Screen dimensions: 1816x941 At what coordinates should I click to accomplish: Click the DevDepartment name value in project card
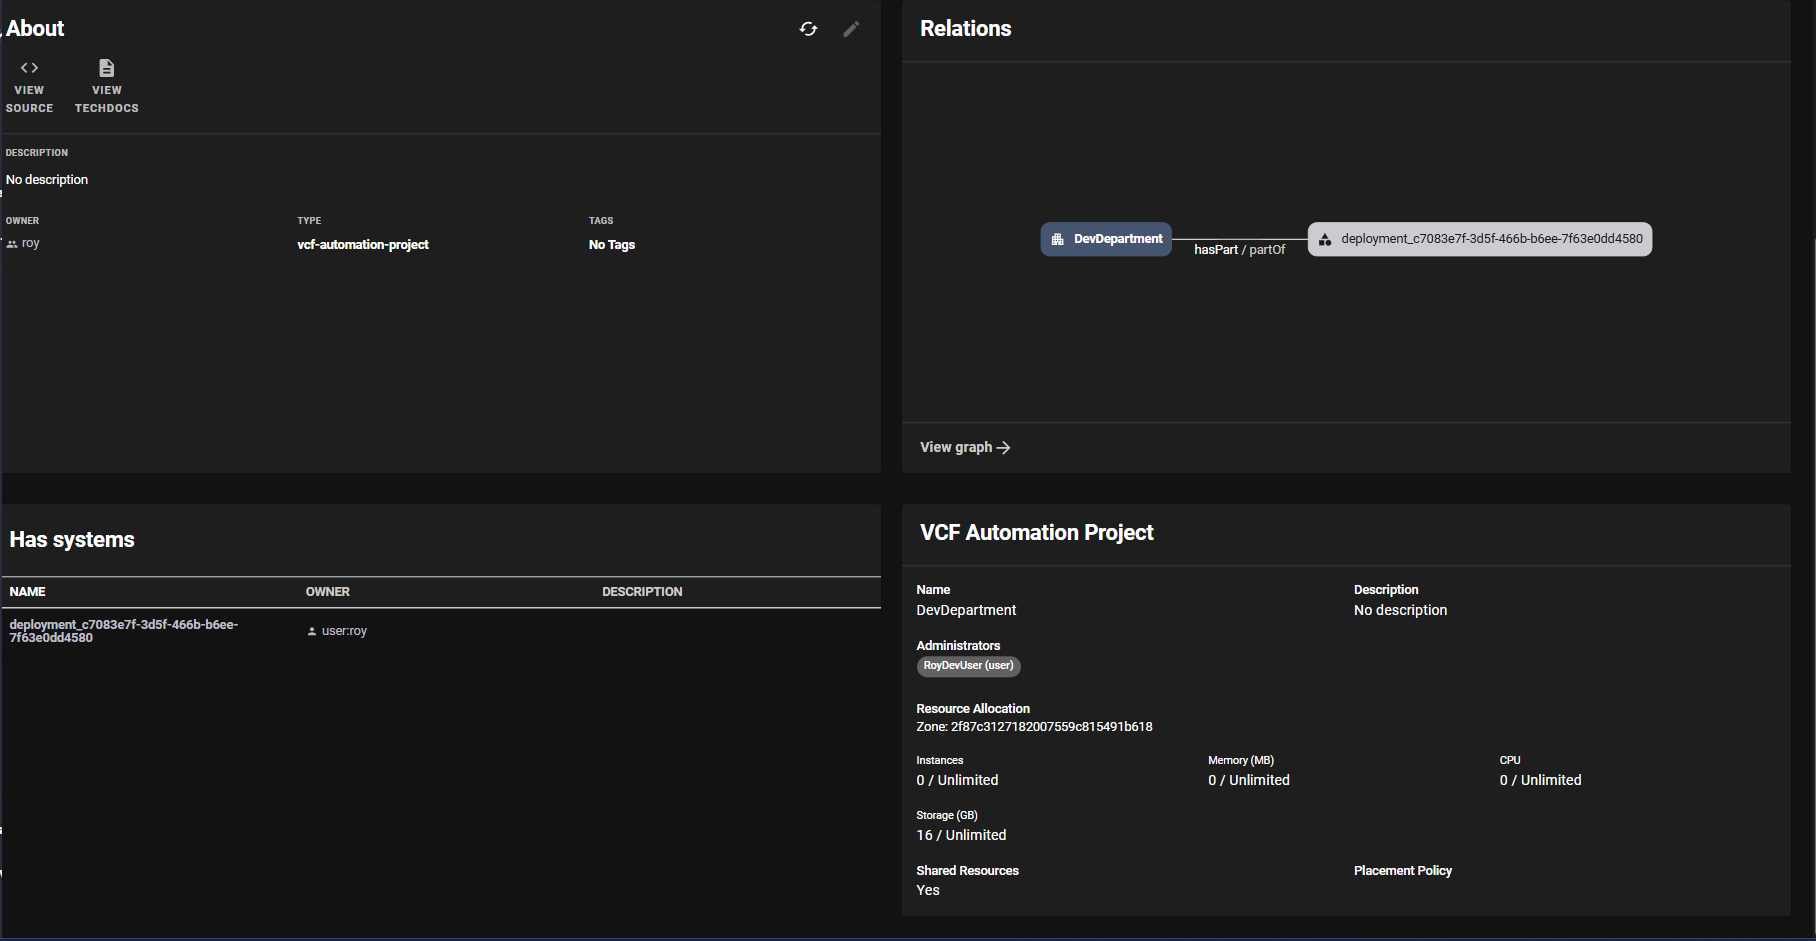click(x=966, y=610)
